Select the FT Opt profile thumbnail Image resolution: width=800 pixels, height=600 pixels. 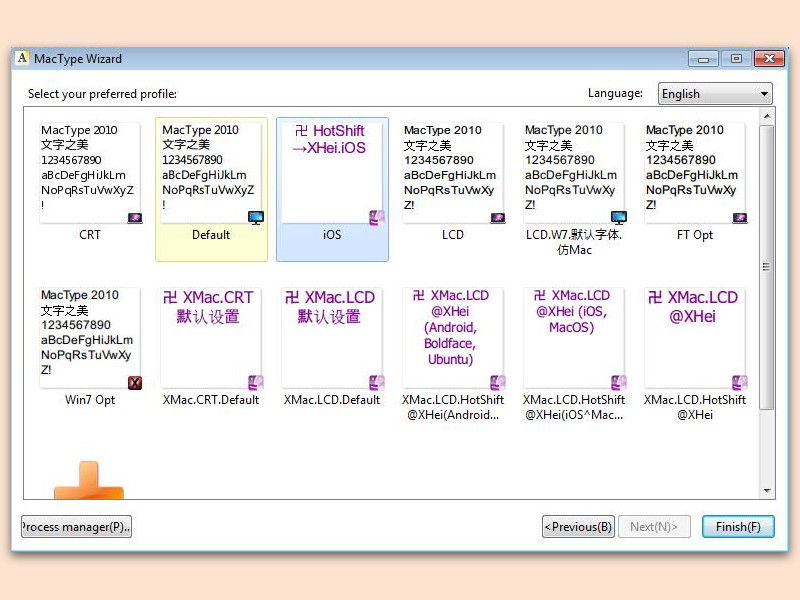pyautogui.click(x=694, y=172)
